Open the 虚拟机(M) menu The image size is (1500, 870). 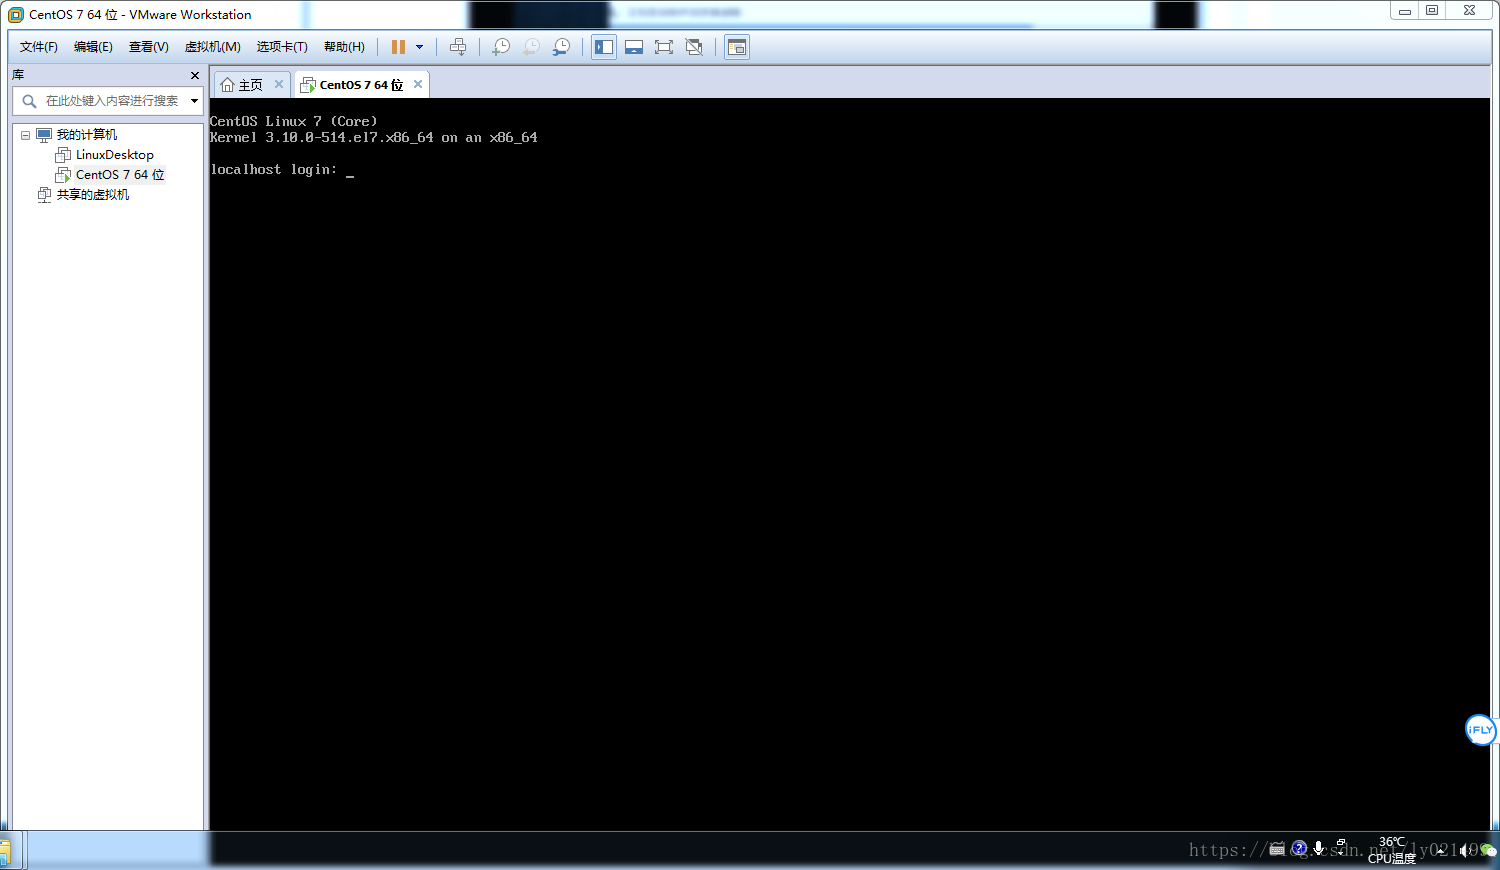click(213, 47)
